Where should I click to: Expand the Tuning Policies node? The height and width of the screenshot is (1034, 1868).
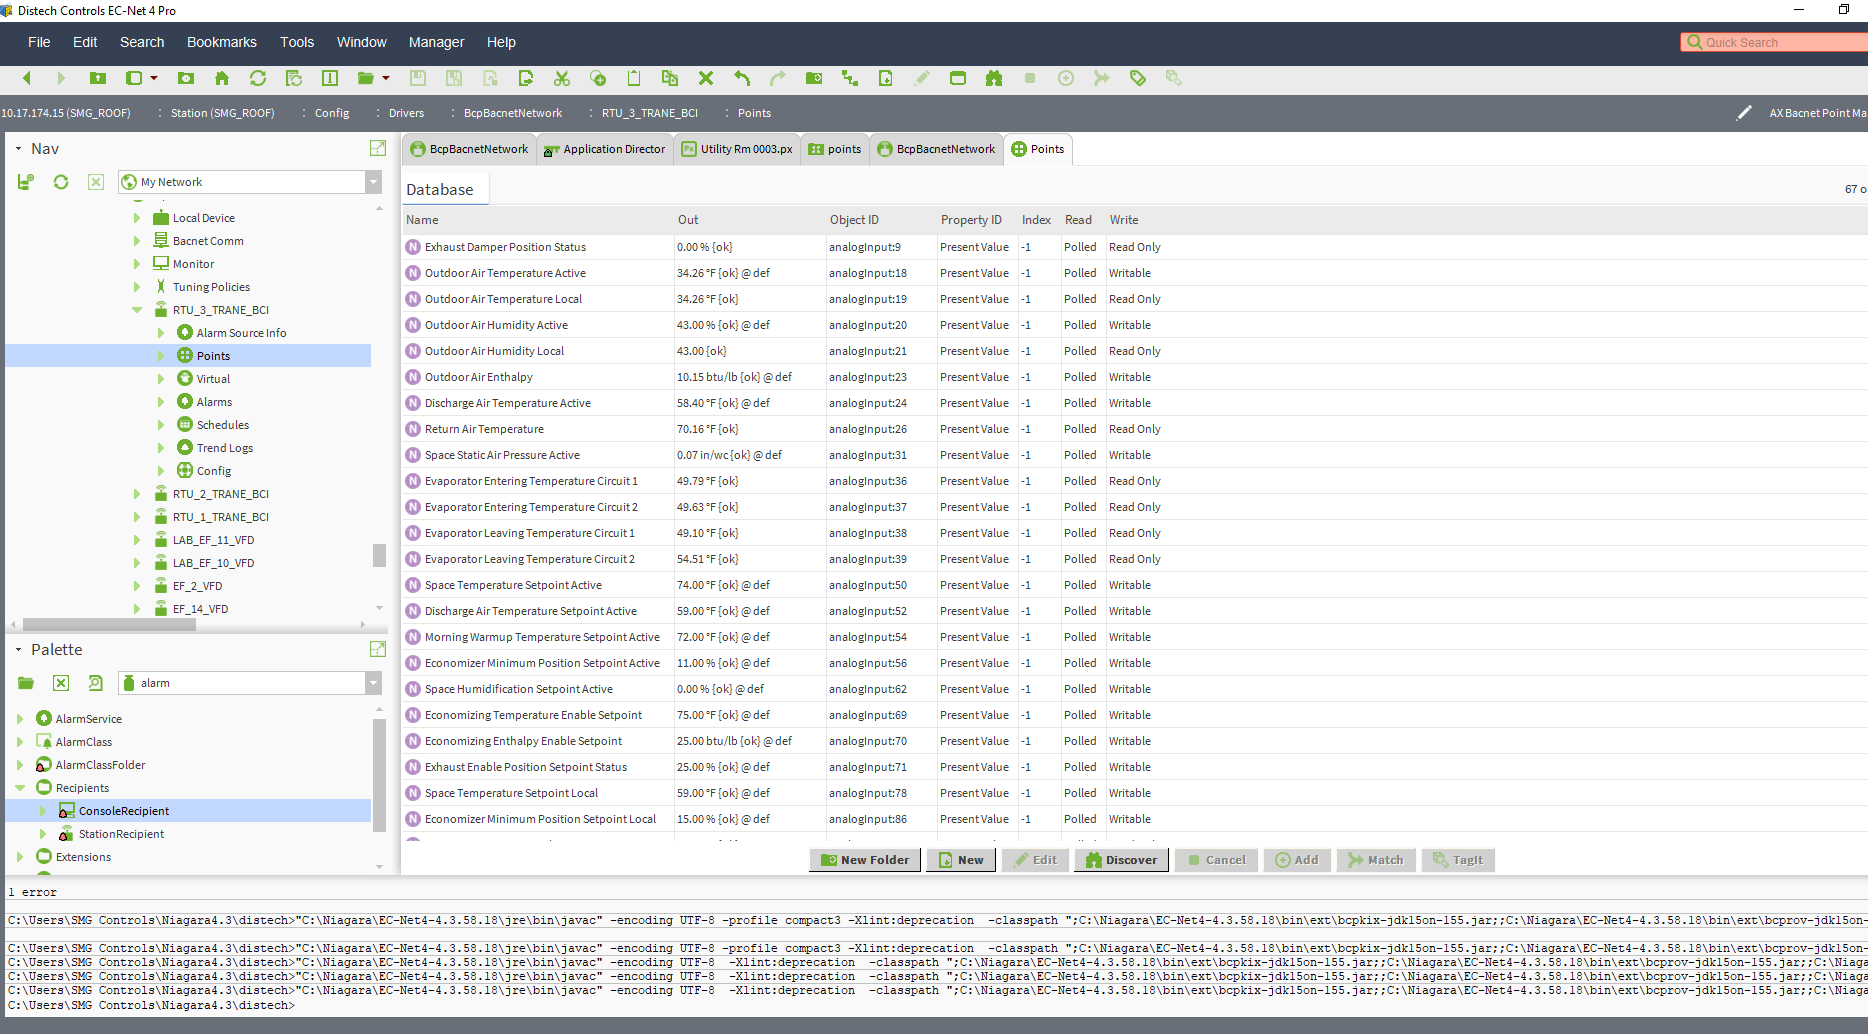(x=137, y=287)
